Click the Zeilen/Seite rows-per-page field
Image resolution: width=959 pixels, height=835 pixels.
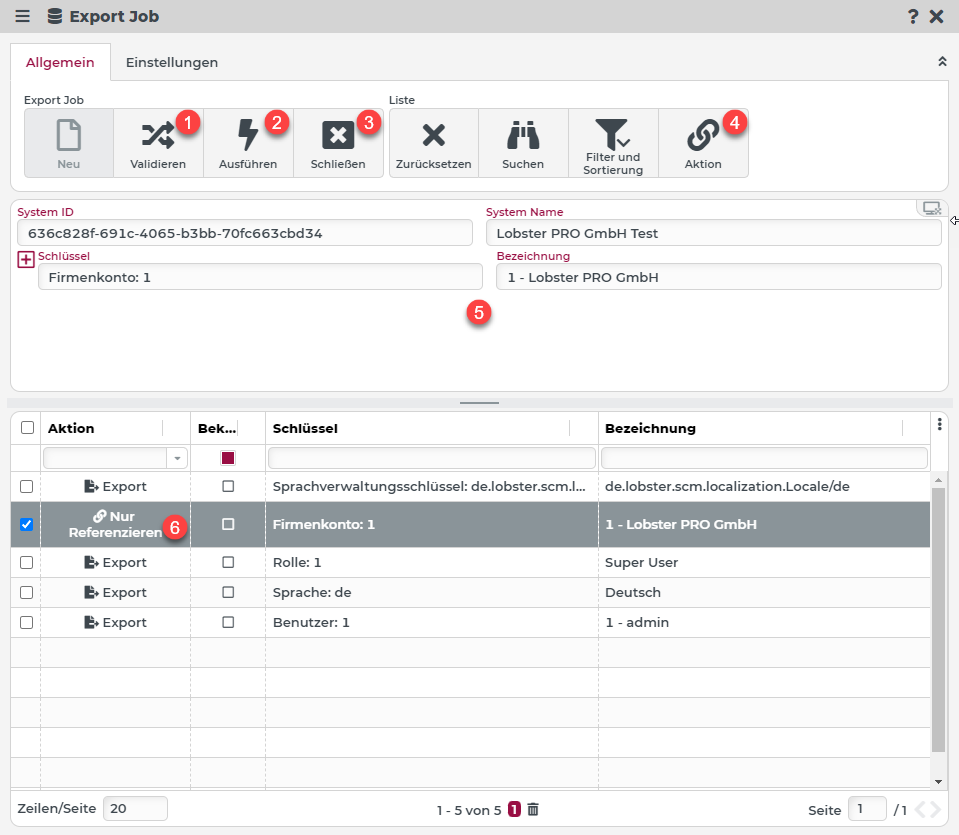[x=135, y=809]
